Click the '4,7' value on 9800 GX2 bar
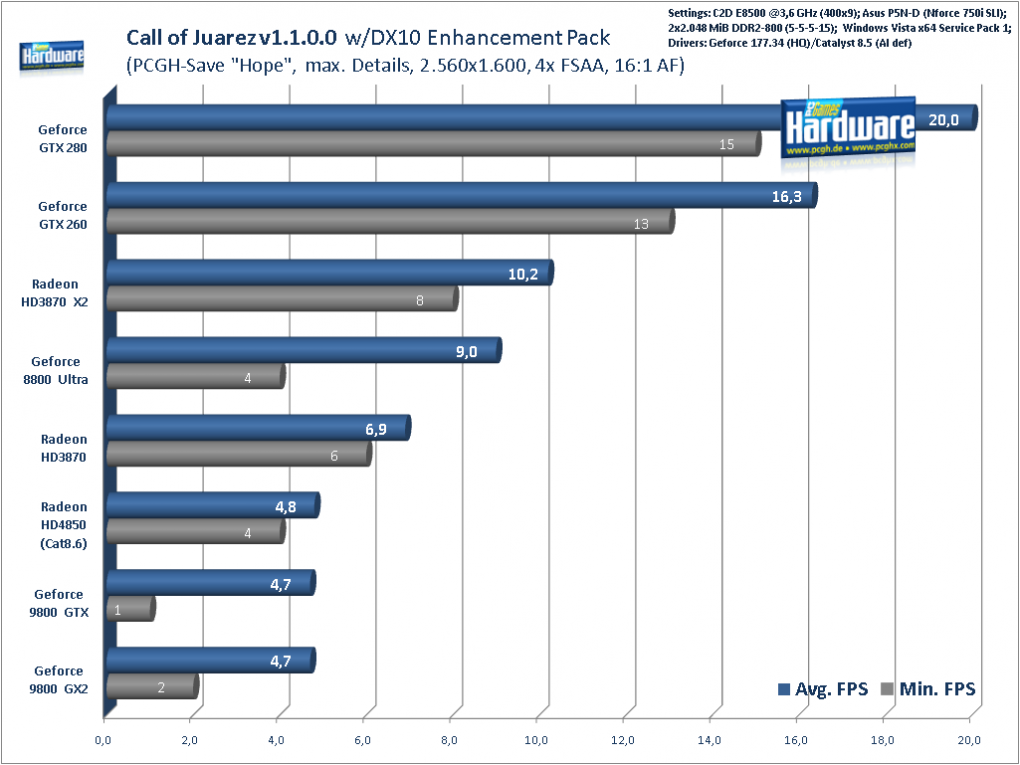 click(x=280, y=662)
